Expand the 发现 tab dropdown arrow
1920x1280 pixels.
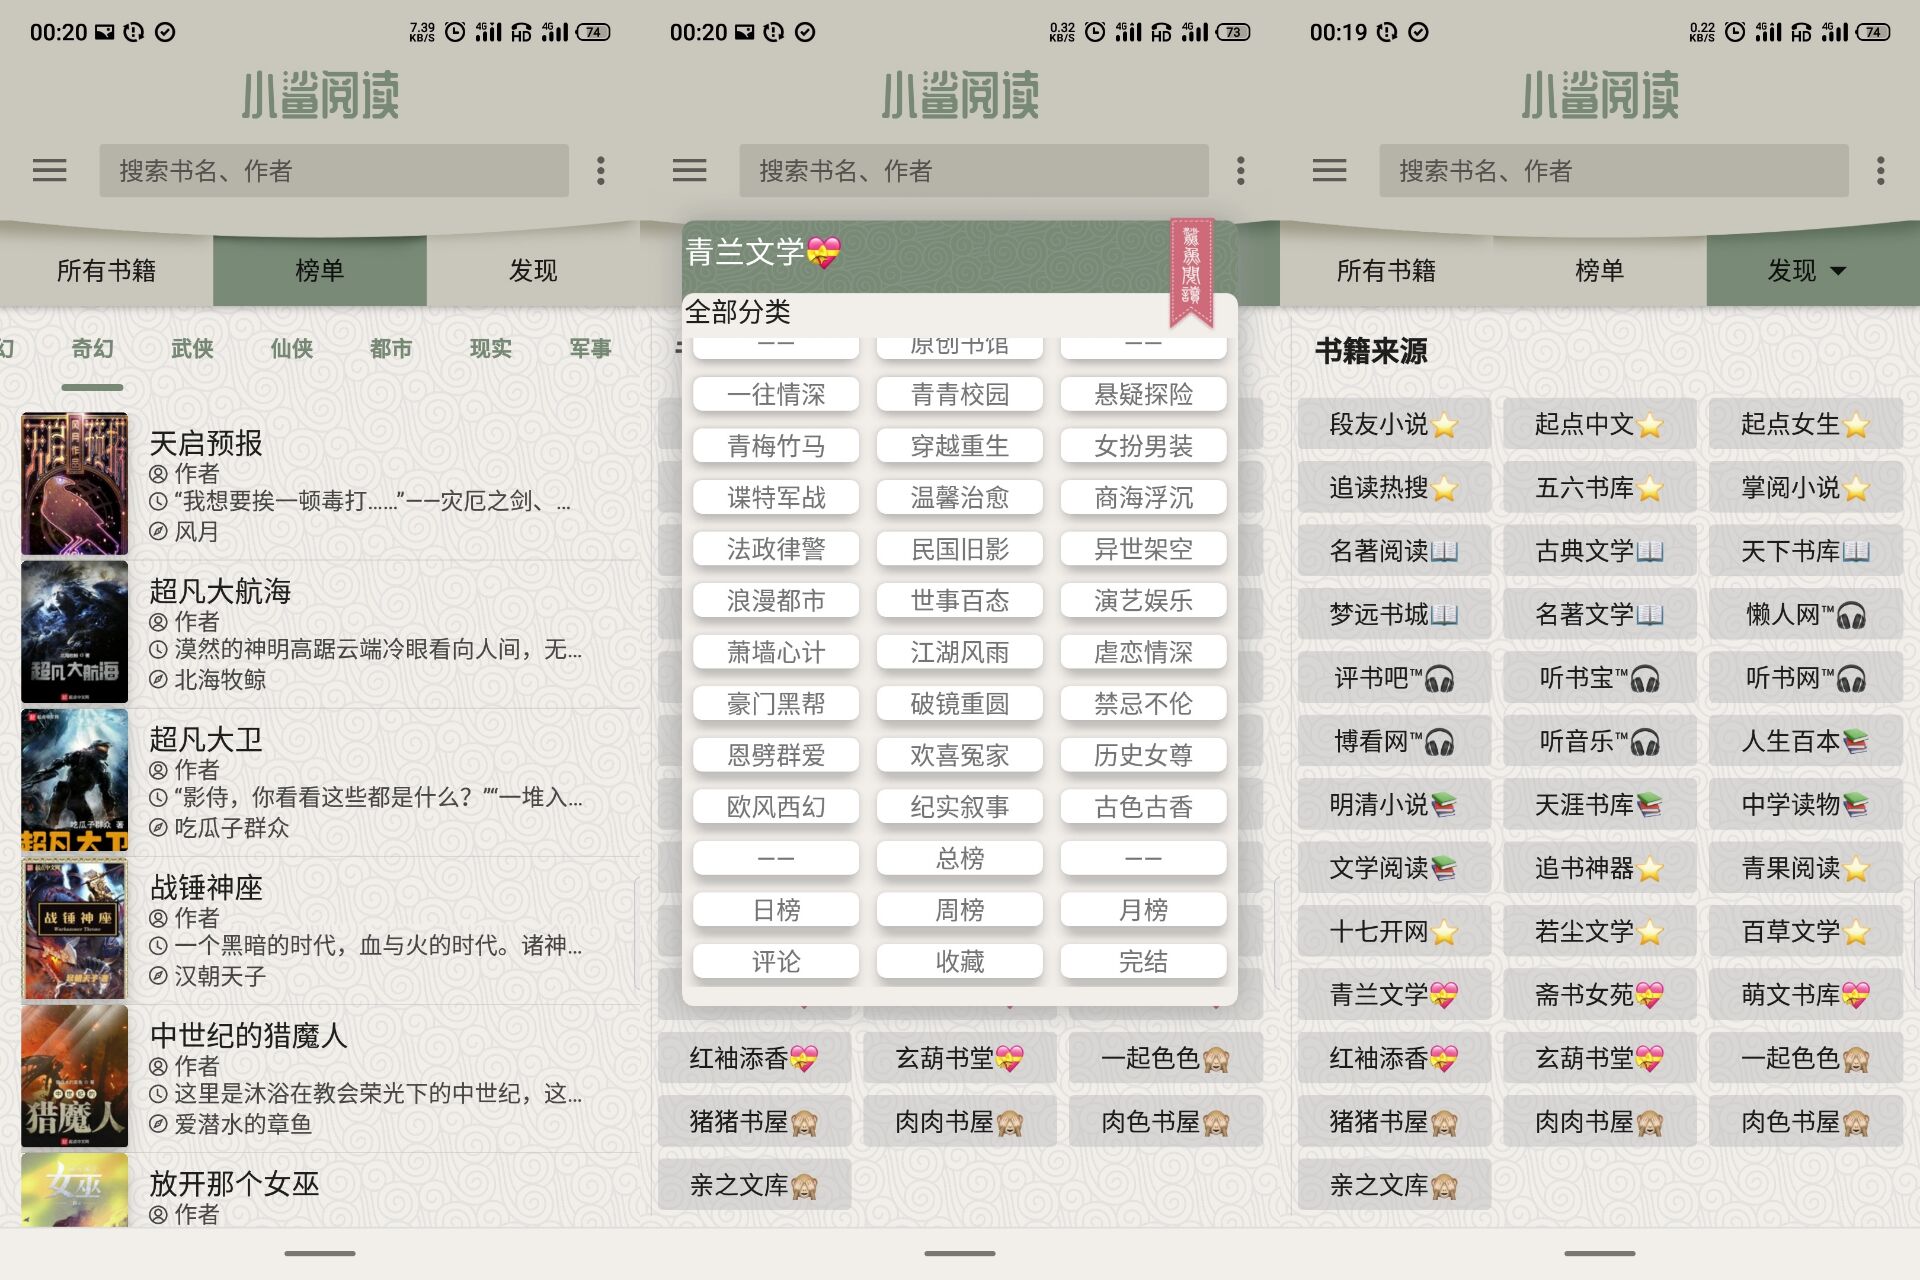[x=1838, y=271]
